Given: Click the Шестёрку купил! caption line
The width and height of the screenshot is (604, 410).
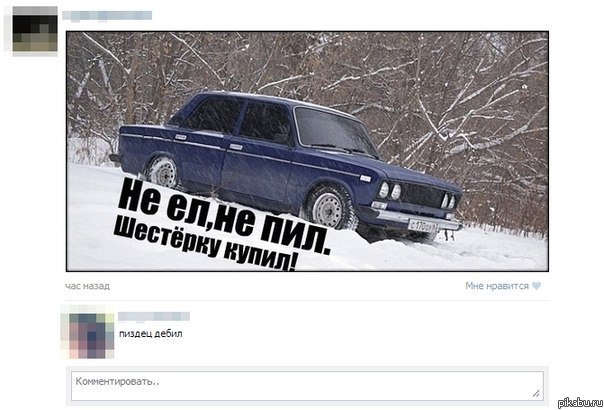Looking at the screenshot, I should click(x=205, y=245).
